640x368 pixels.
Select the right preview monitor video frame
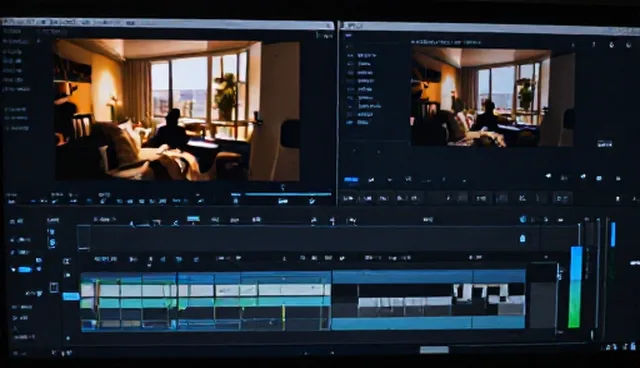pos(492,96)
